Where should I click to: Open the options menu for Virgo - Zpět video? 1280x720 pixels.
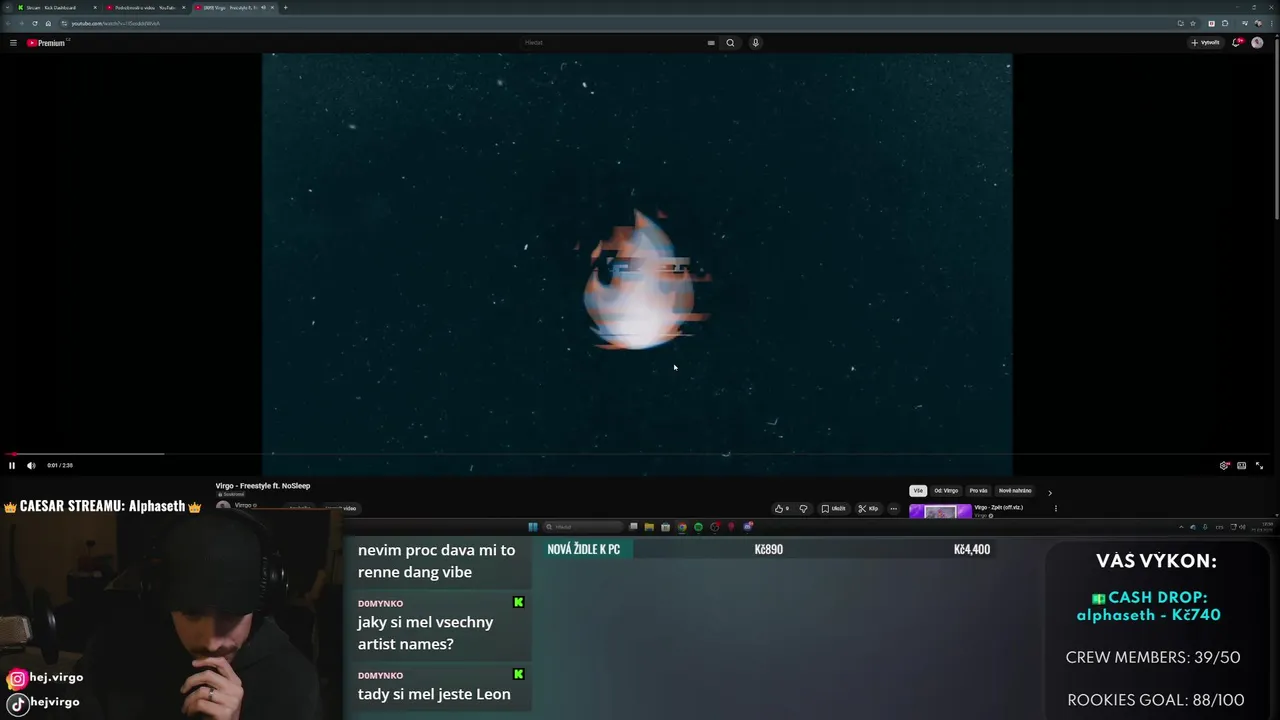(x=1055, y=508)
